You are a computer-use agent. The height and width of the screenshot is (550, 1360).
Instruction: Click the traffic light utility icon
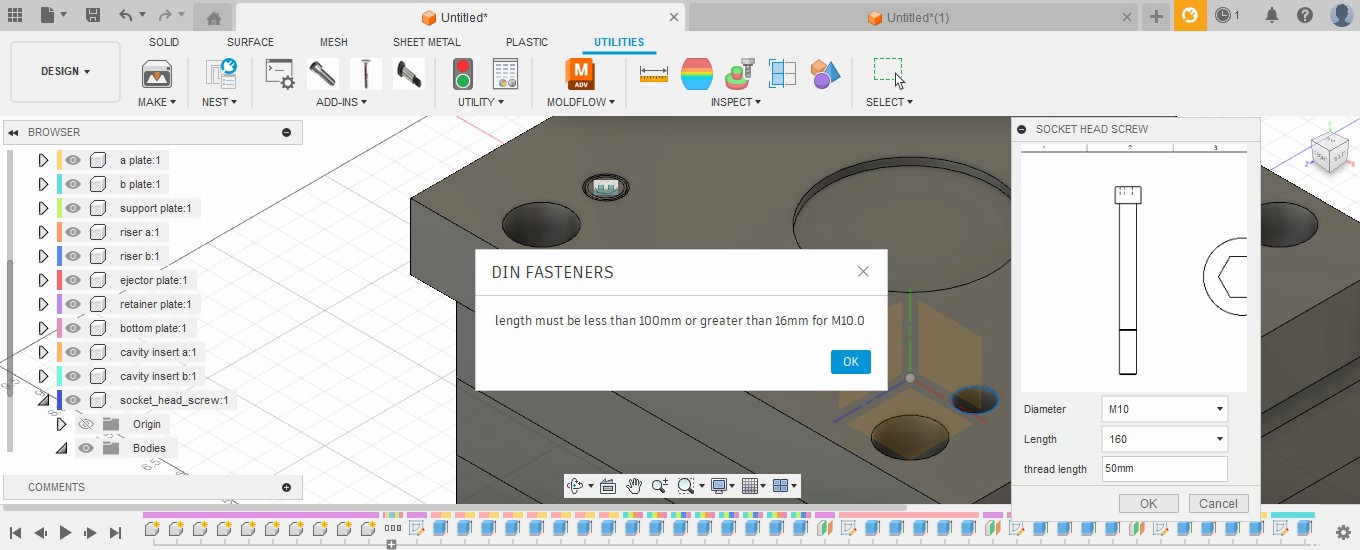[x=462, y=74]
